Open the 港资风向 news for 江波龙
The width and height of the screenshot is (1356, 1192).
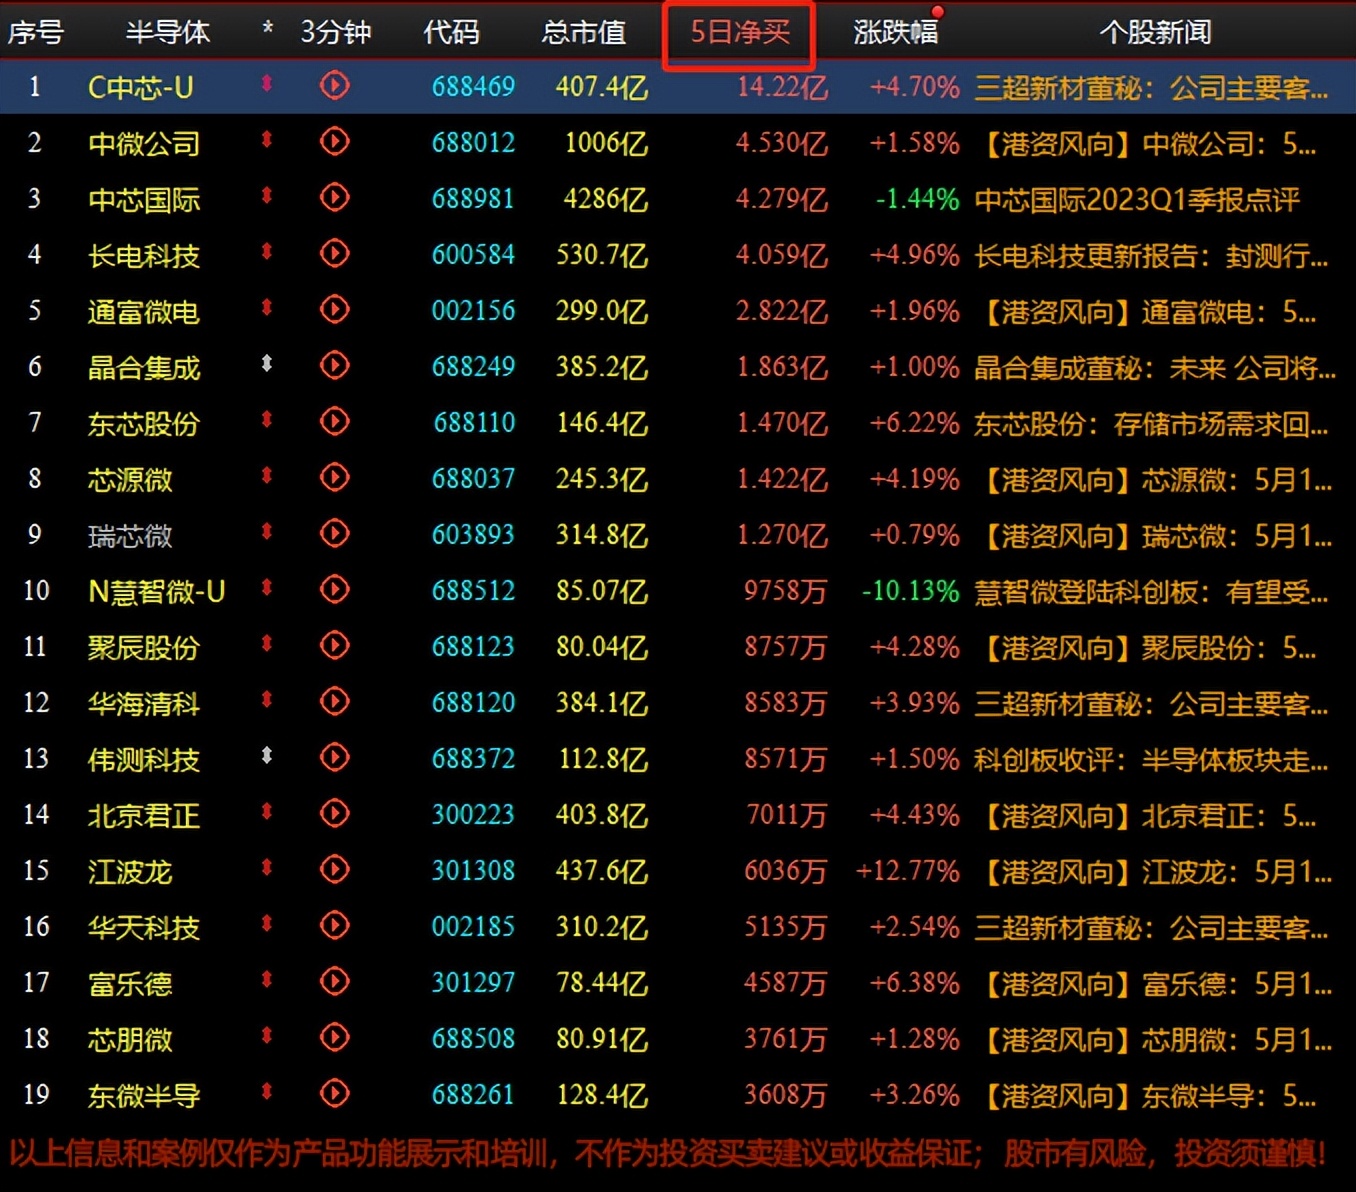pyautogui.click(x=1155, y=872)
